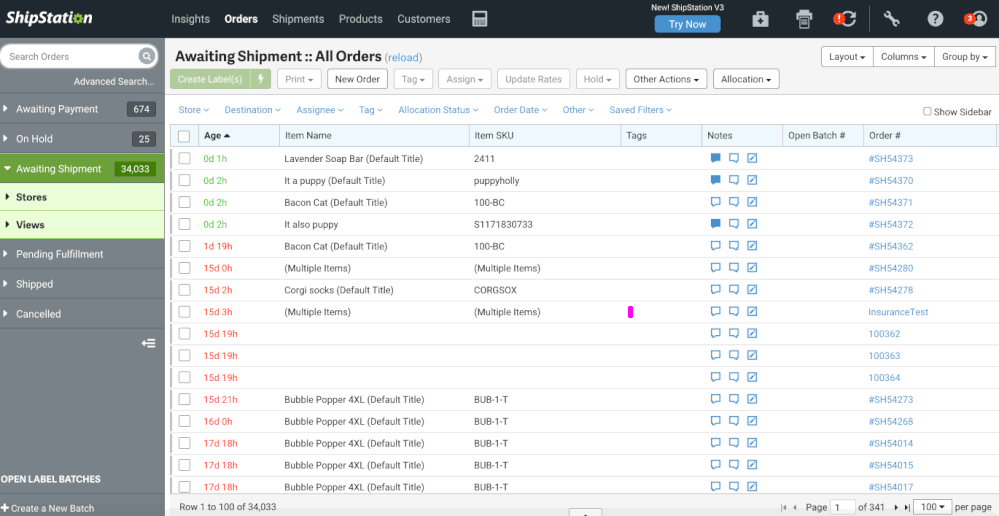Open the calculator icon in top navigation
Viewport: 999px width, 516px height.
tap(480, 19)
